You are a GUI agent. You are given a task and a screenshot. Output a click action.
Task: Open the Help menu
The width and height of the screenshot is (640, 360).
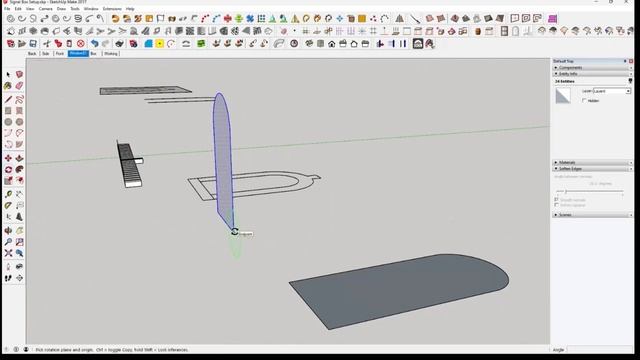point(130,9)
